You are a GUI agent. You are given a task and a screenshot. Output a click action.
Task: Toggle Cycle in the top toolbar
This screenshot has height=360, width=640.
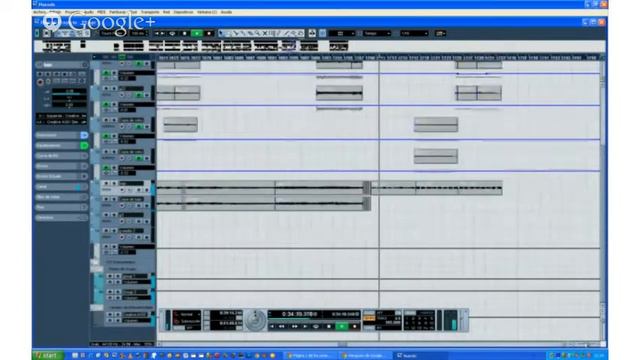click(172, 33)
